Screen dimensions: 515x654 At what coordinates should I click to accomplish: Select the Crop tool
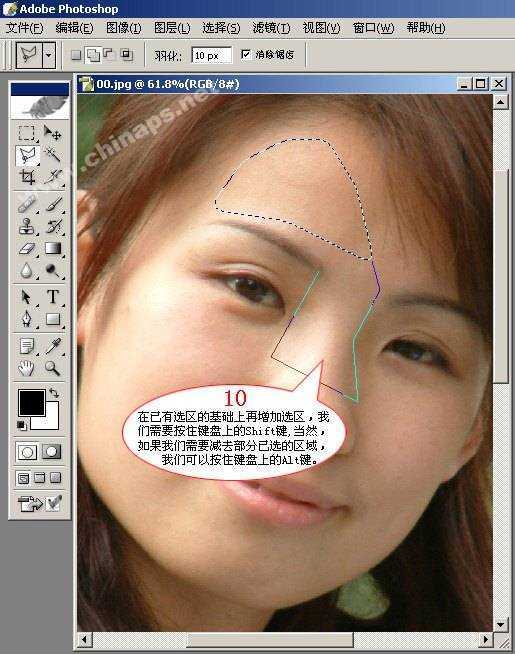[x=27, y=177]
